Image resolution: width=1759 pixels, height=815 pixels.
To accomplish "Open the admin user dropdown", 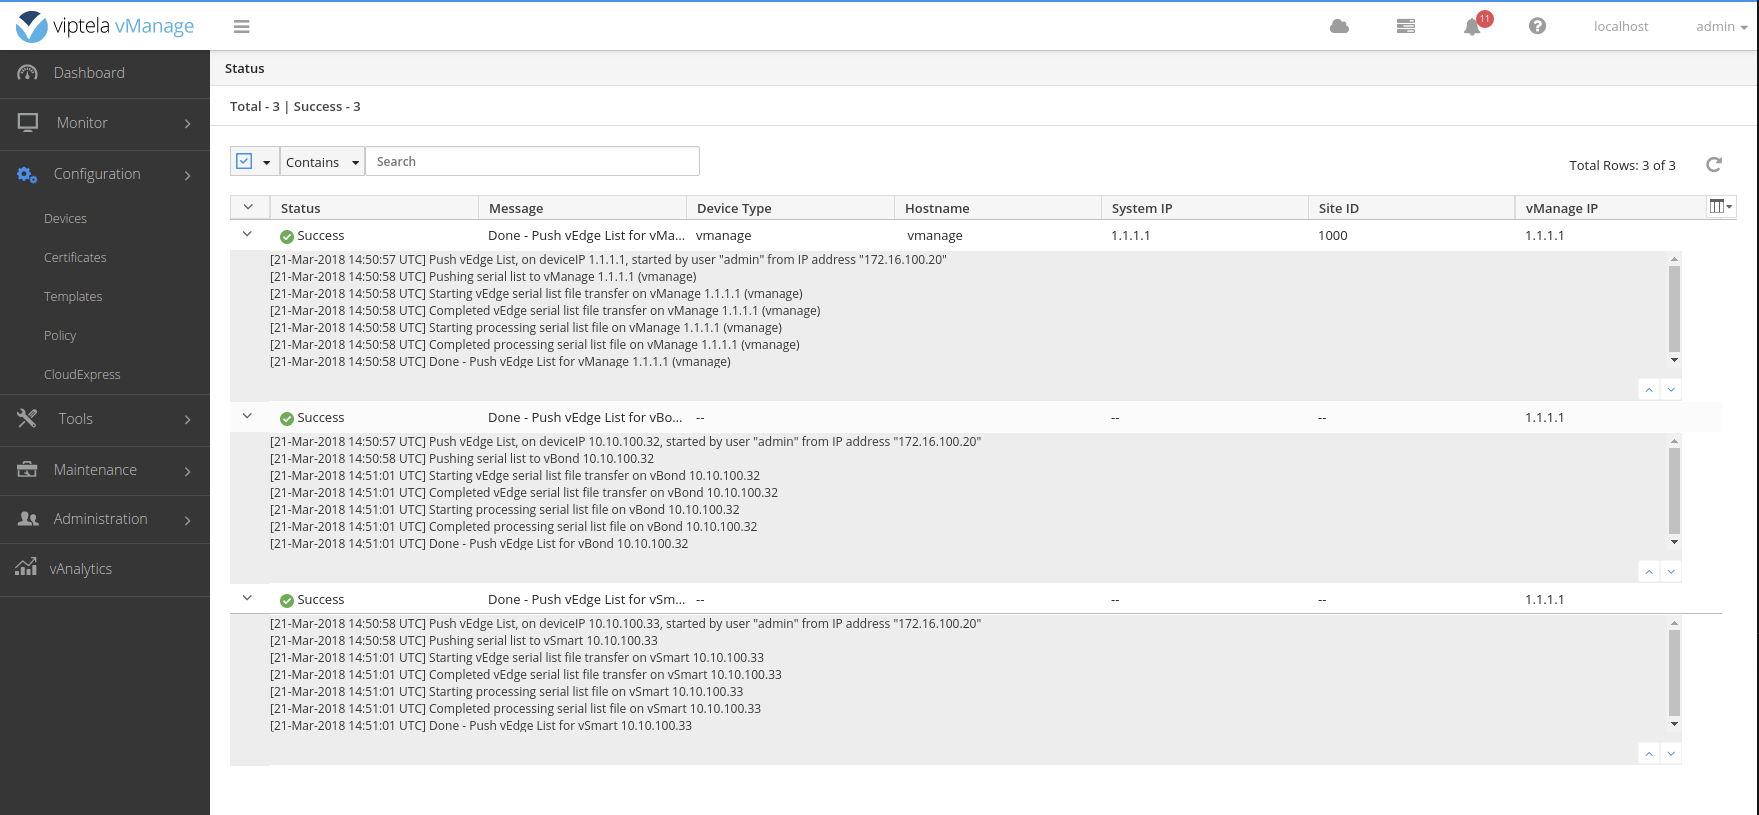I will tap(1720, 27).
